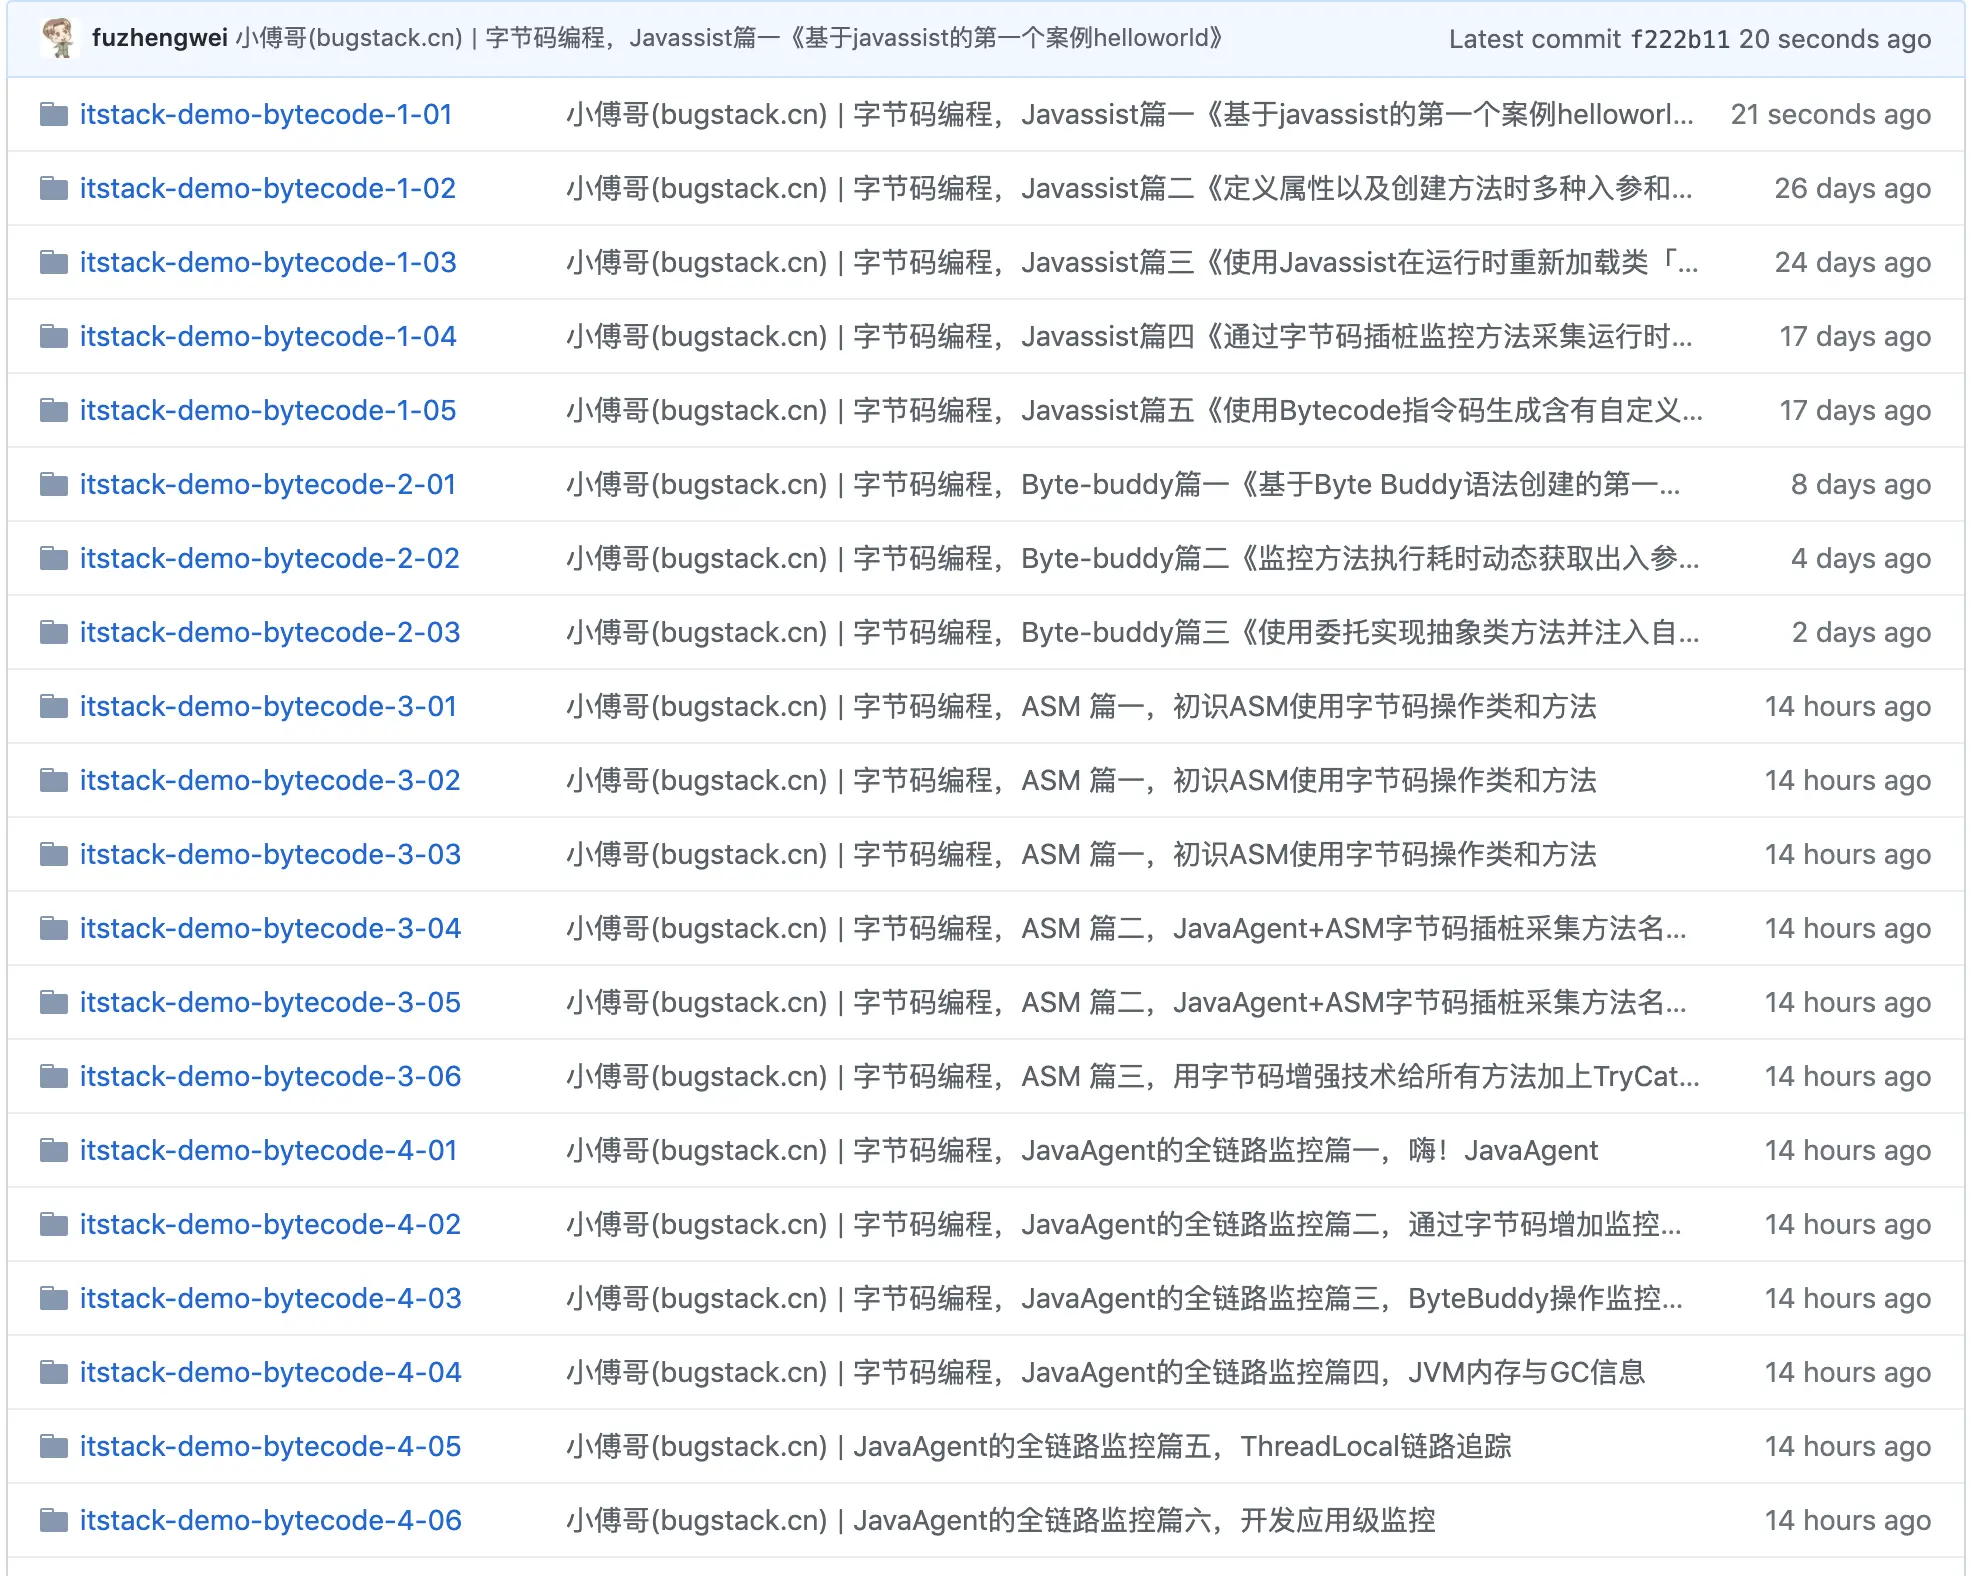This screenshot has width=1976, height=1576.
Task: Open fuzhengwei author profile link
Action: coord(159,38)
